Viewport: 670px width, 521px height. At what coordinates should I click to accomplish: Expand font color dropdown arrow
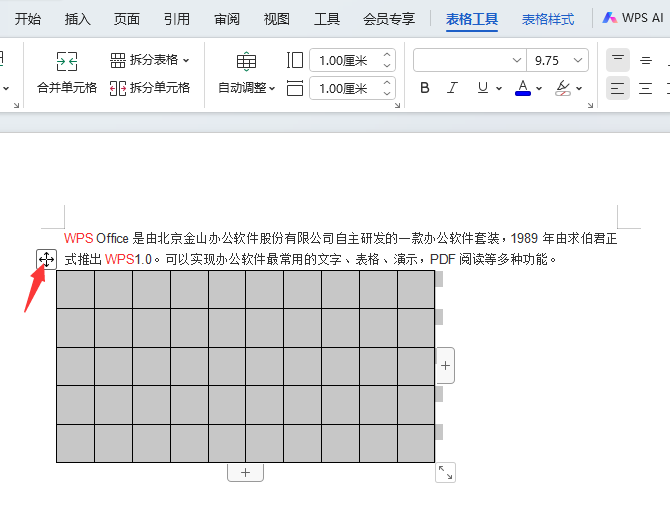(x=539, y=88)
